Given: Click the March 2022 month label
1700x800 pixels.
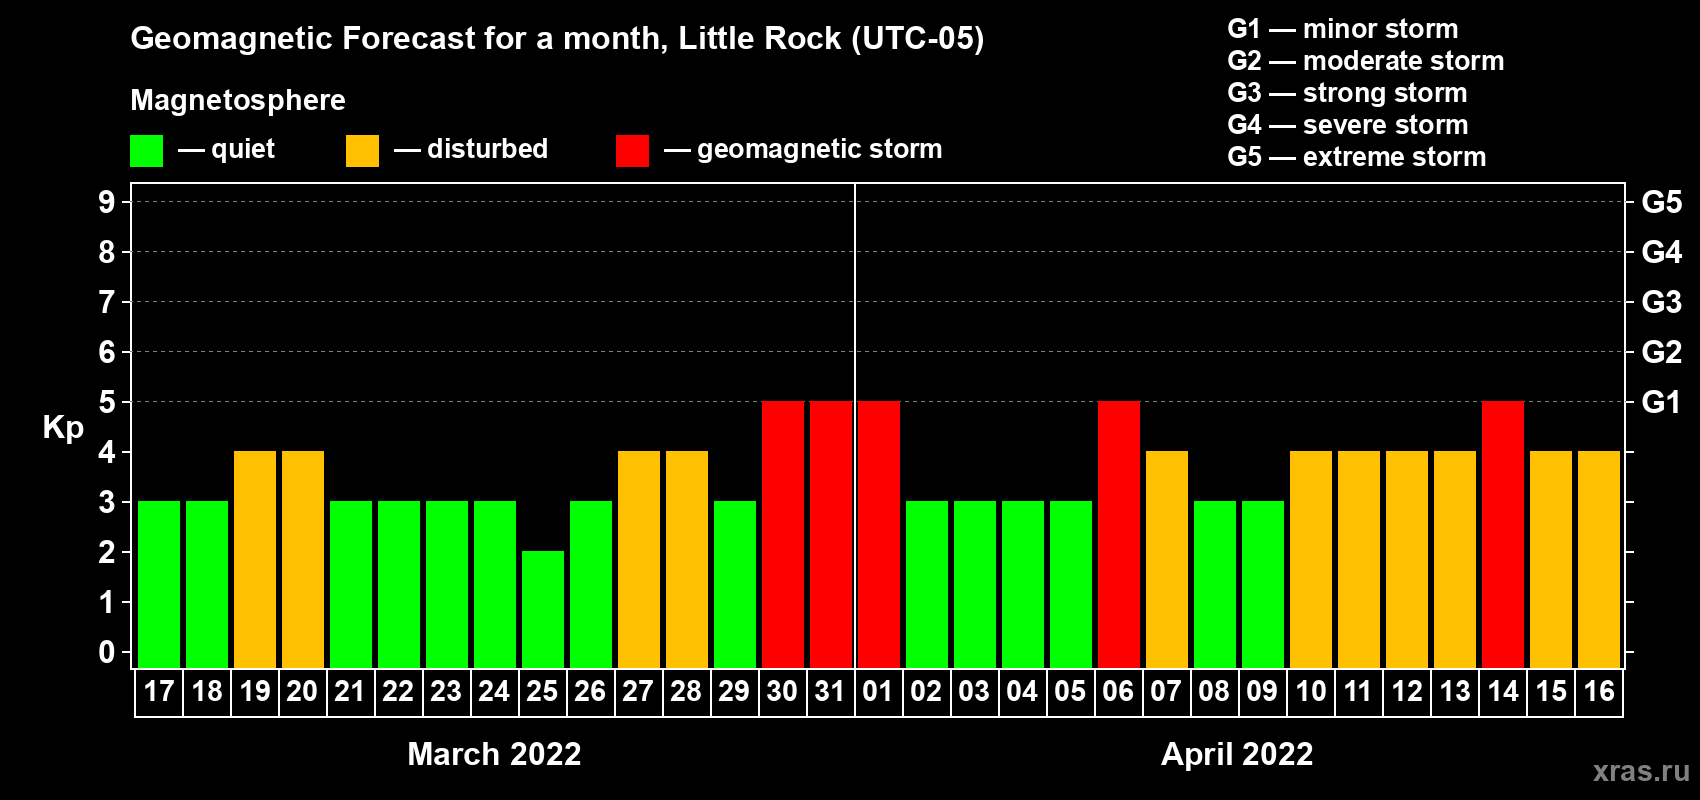Looking at the screenshot, I should click(494, 753).
